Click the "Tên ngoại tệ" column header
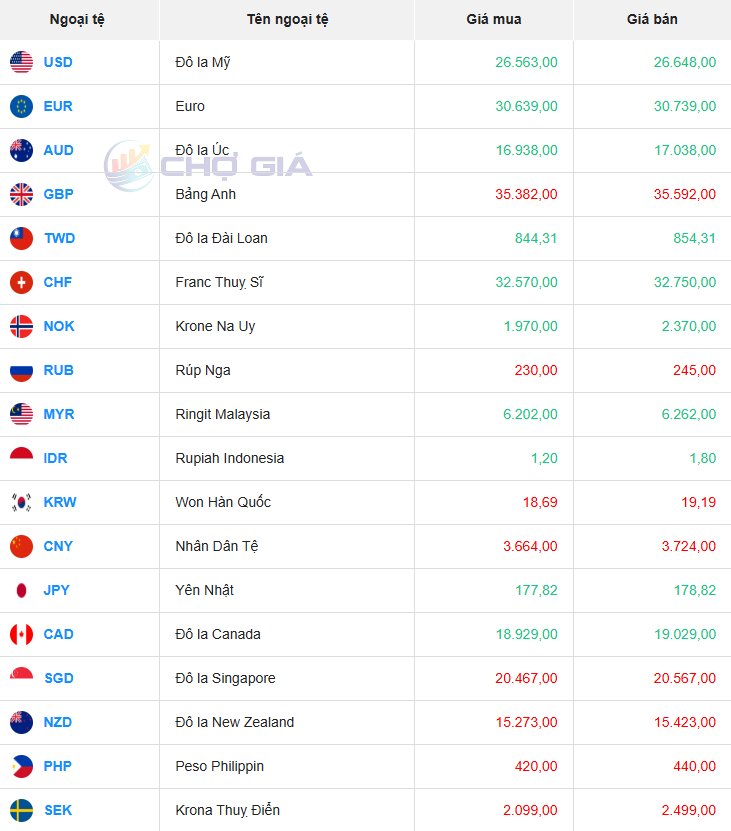 point(287,19)
